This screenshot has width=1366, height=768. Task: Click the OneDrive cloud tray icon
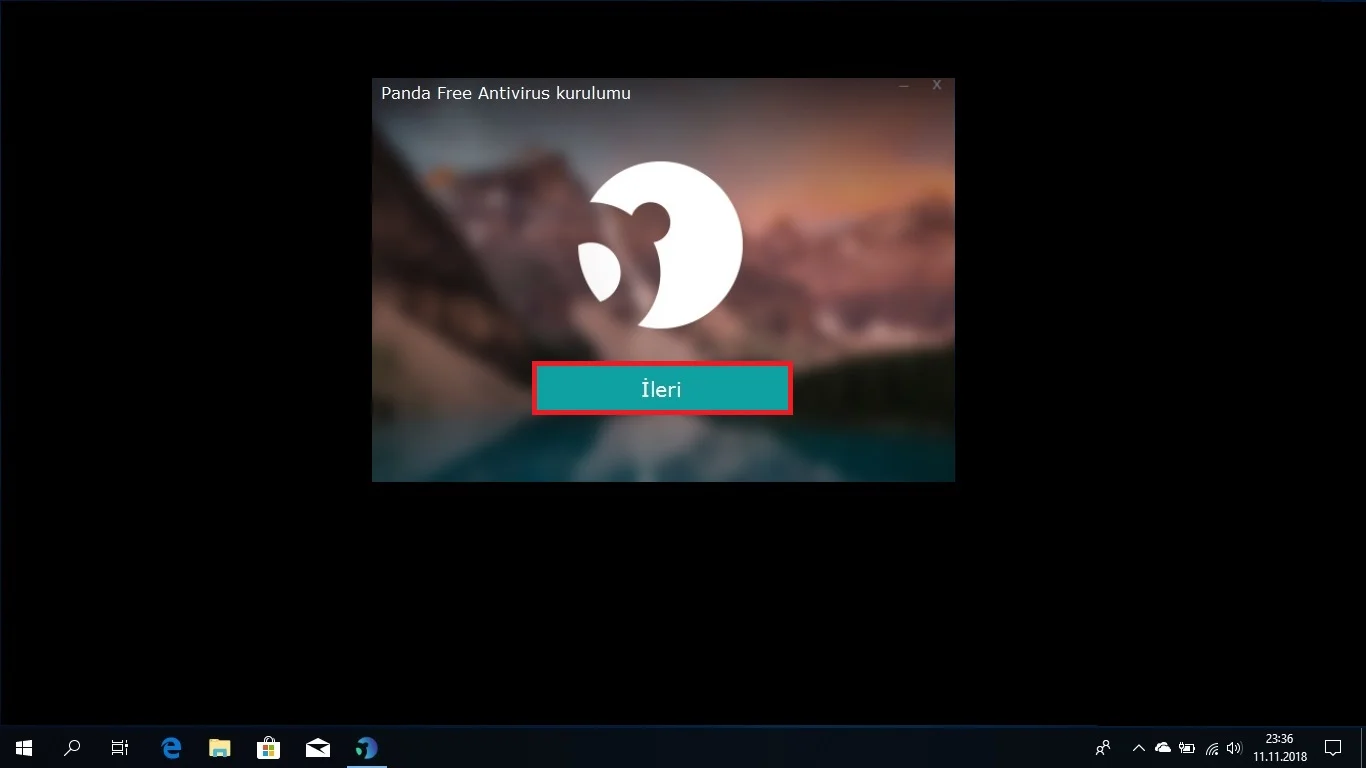1162,748
